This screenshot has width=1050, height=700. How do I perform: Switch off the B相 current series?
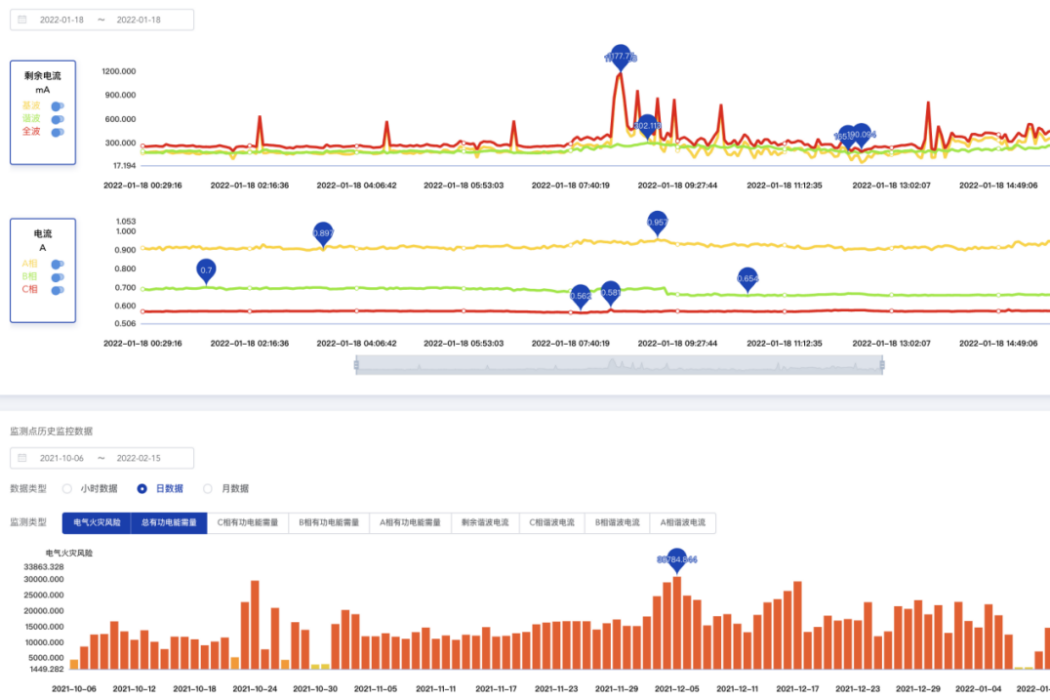click(58, 277)
